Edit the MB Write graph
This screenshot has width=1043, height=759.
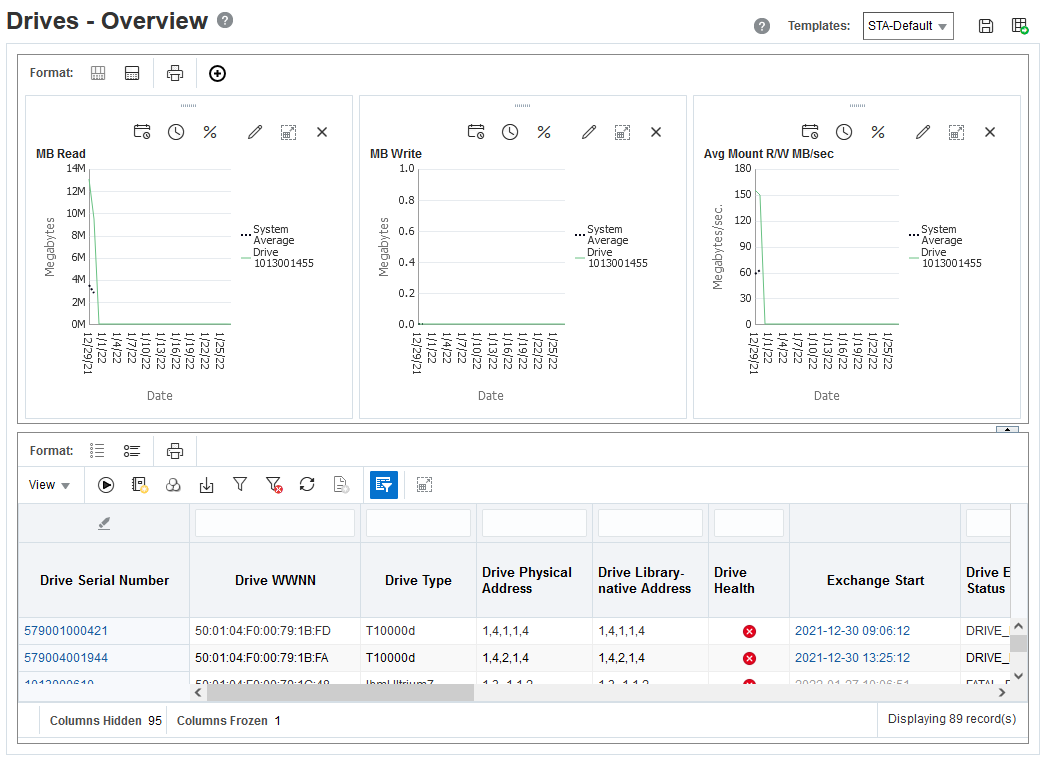pos(589,132)
